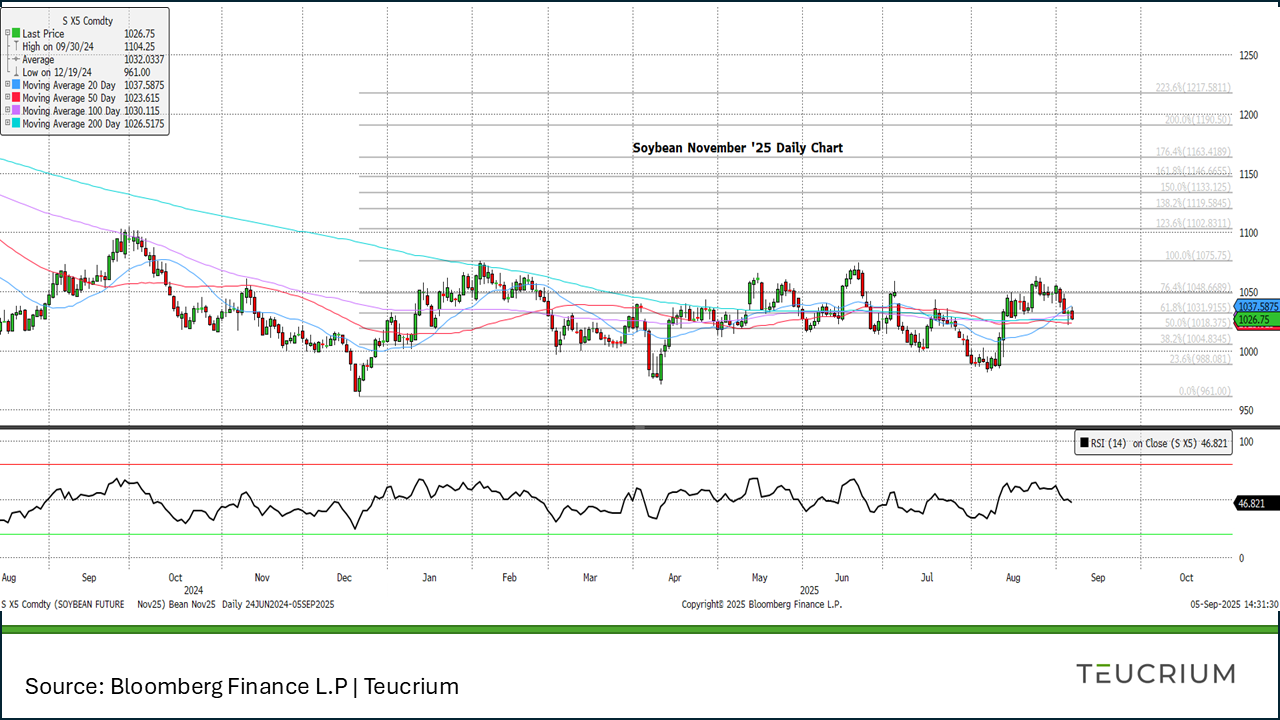The image size is (1280, 720).
Task: Click the 150.0% (1133.125) Fibonacci label
Action: click(x=1195, y=187)
